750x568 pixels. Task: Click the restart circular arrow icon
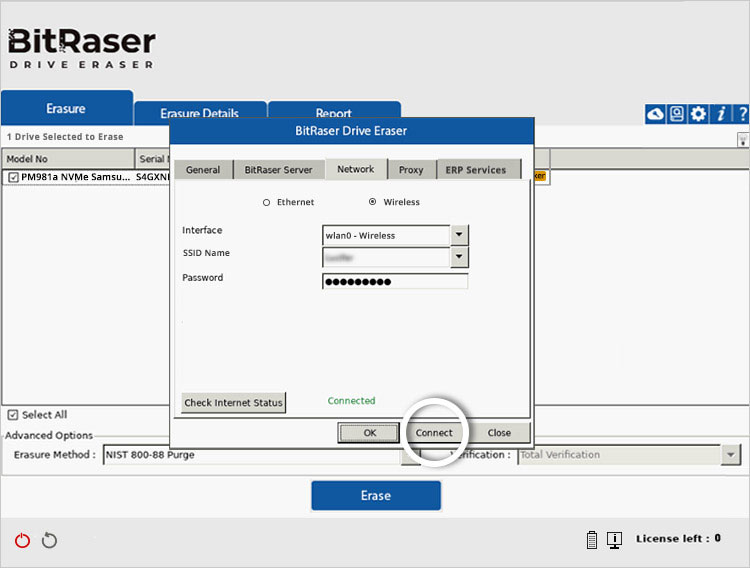(x=49, y=541)
